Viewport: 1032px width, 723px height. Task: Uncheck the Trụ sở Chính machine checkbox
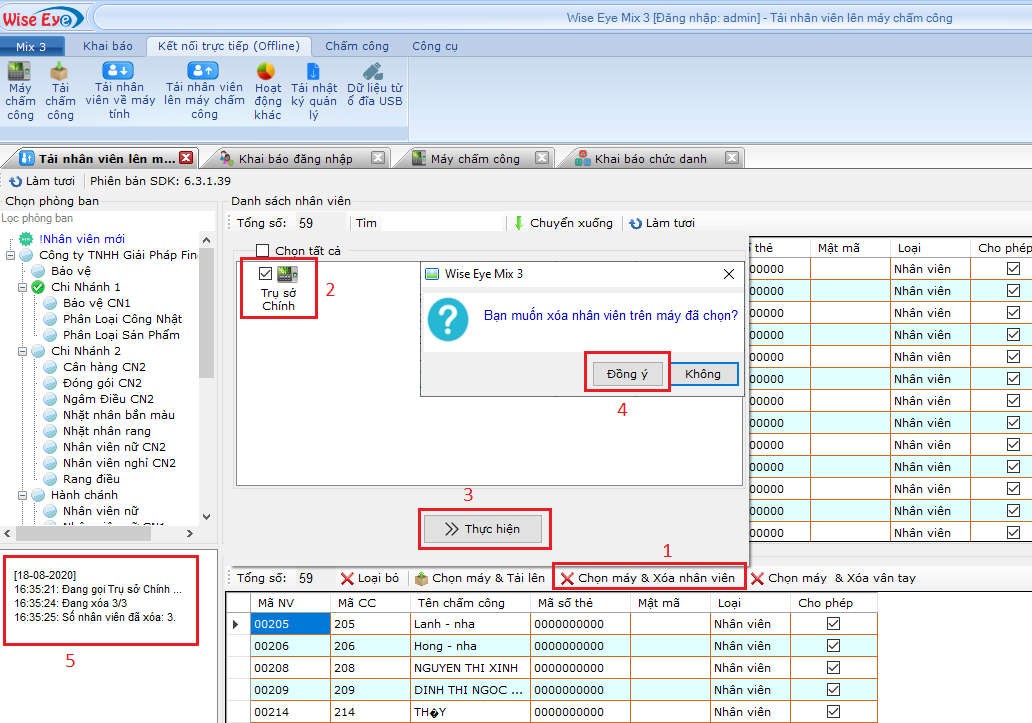(265, 274)
